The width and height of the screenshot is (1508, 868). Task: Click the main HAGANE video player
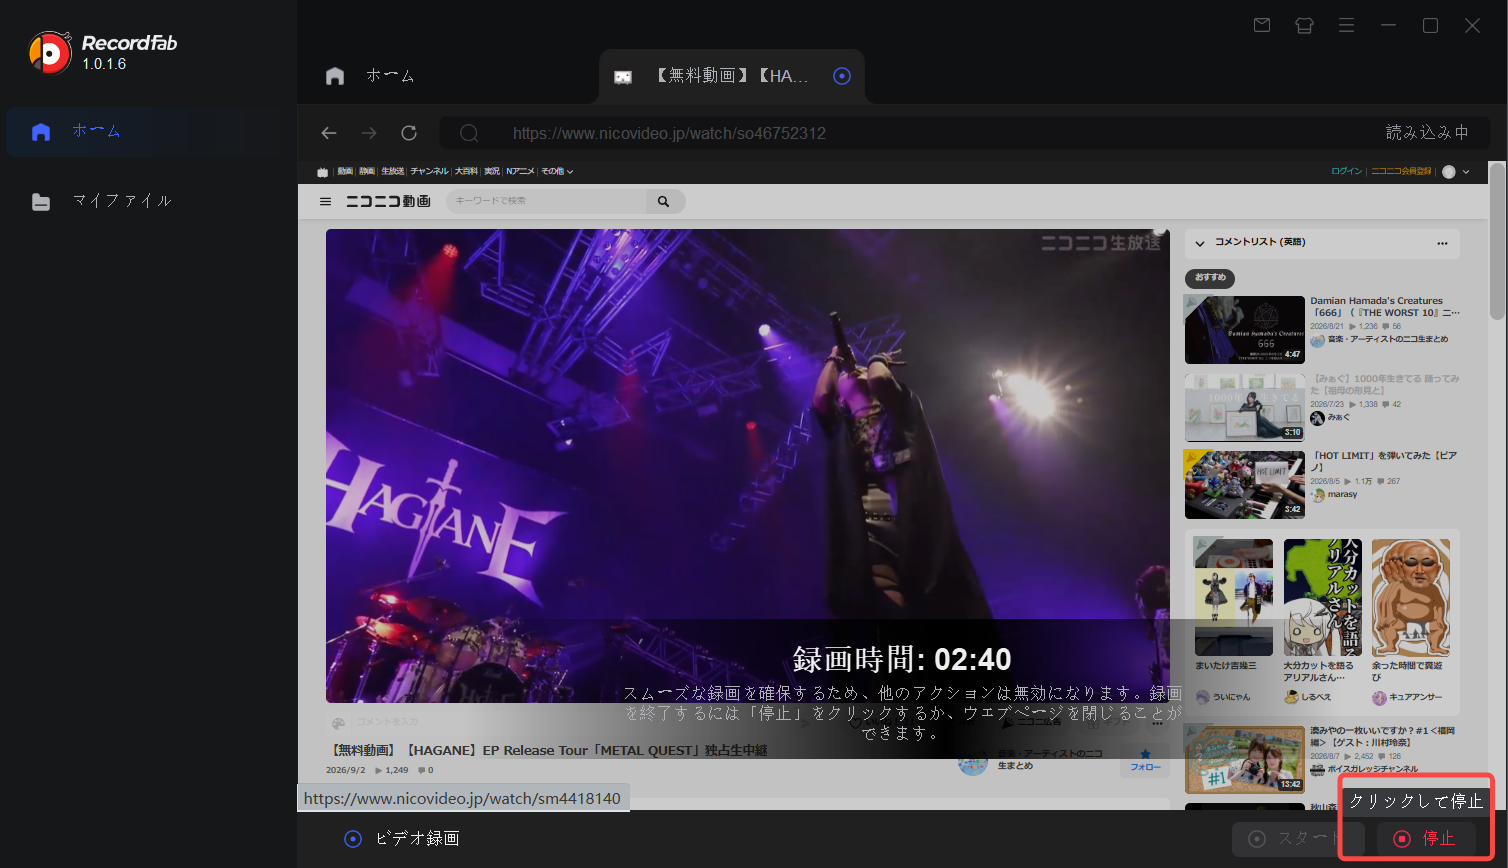(747, 466)
